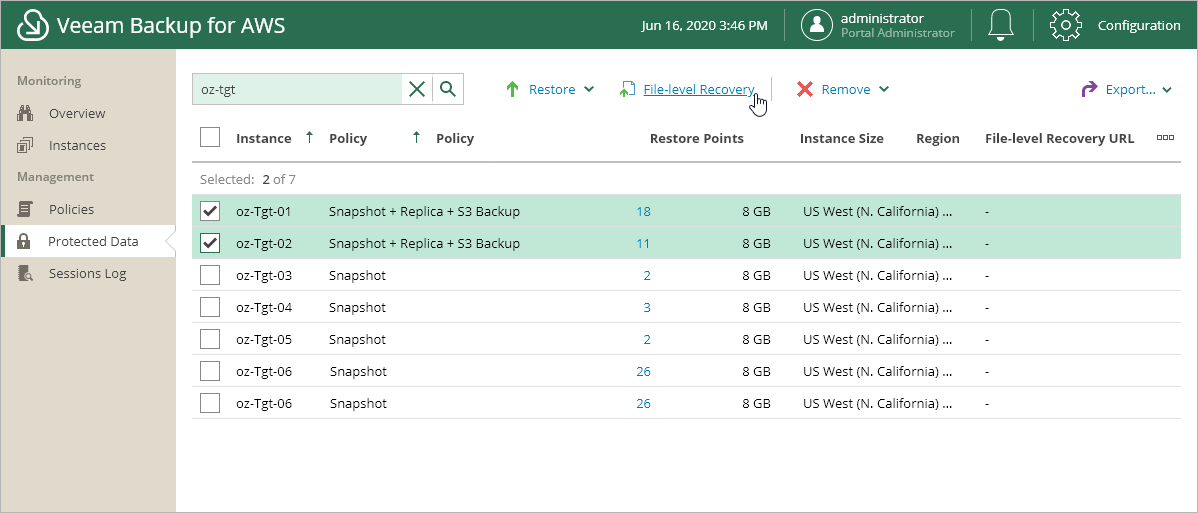Click the Export... button label
1198x513 pixels.
coord(1130,89)
